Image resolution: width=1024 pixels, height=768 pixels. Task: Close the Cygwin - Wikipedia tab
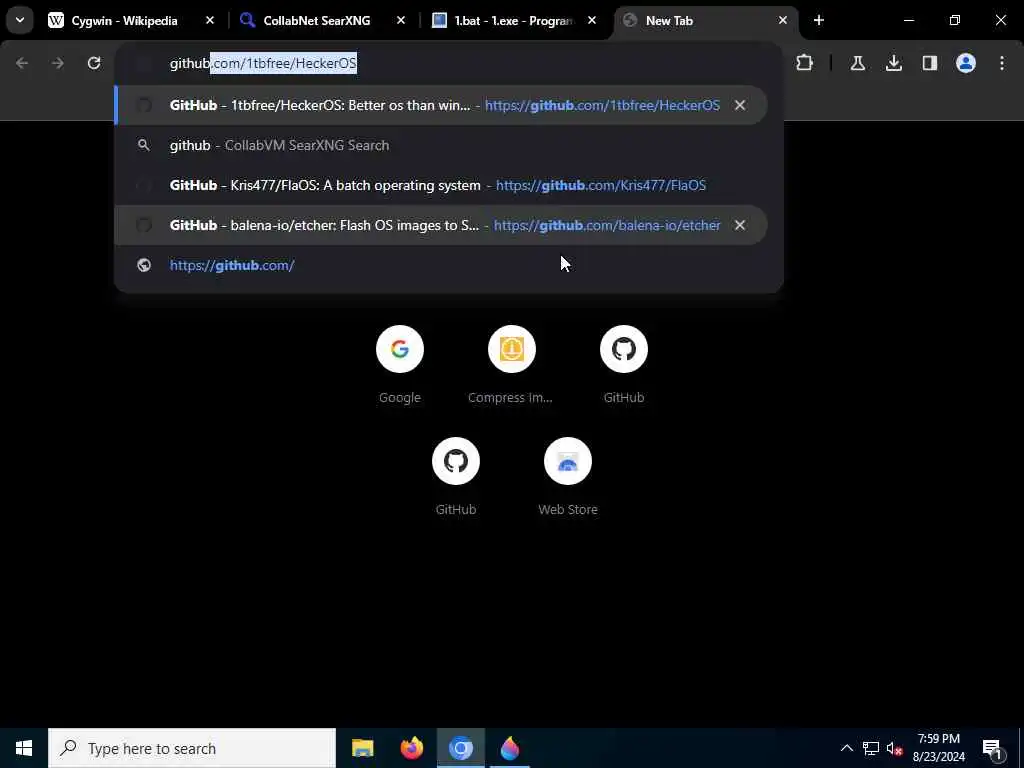coord(210,21)
